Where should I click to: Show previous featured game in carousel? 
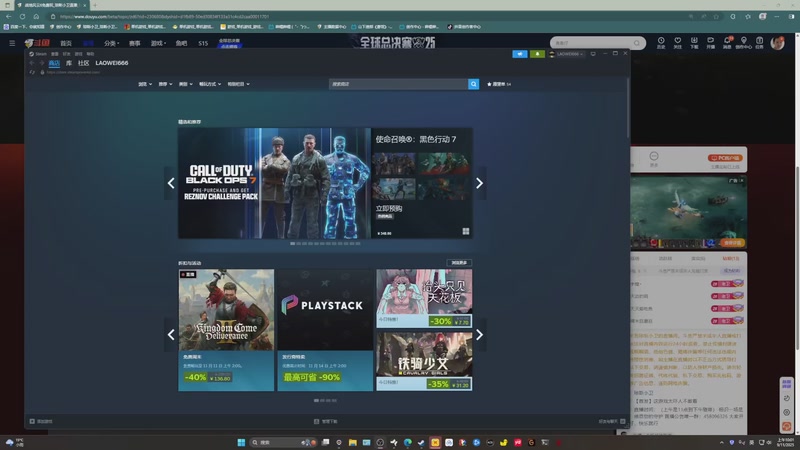(x=171, y=183)
